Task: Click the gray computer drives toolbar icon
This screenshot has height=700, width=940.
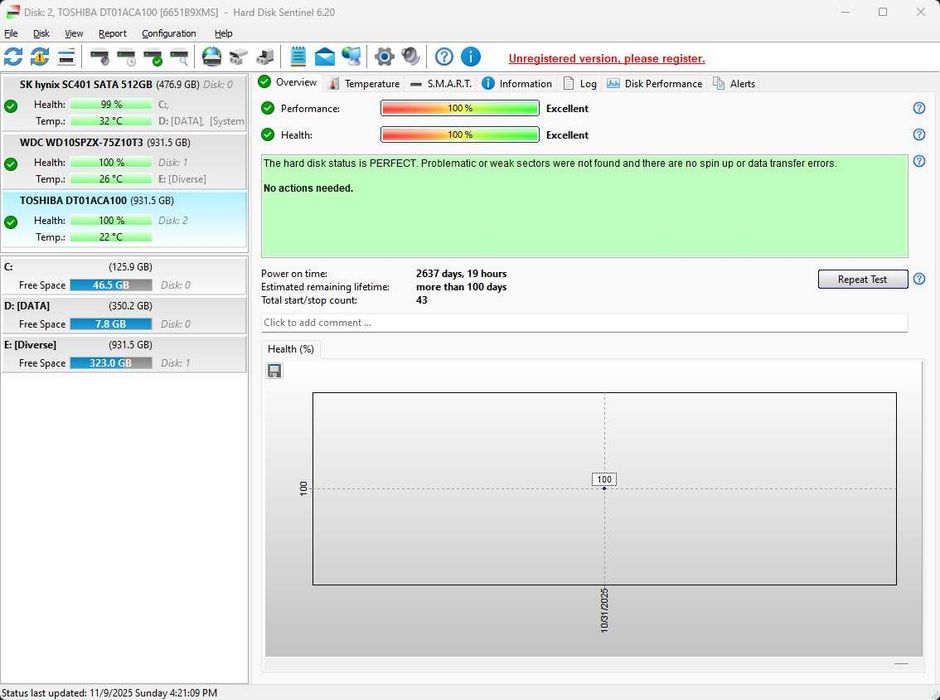Action: click(265, 58)
